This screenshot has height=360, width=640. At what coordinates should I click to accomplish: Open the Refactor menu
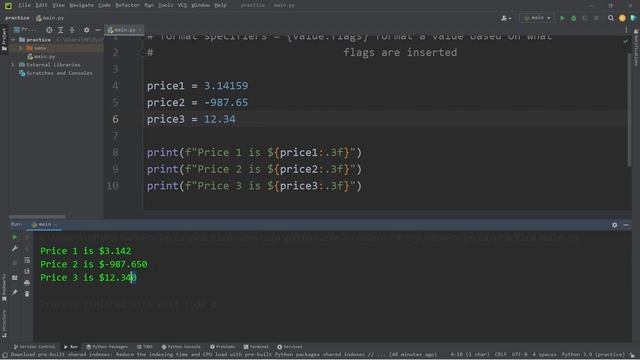pos(127,5)
